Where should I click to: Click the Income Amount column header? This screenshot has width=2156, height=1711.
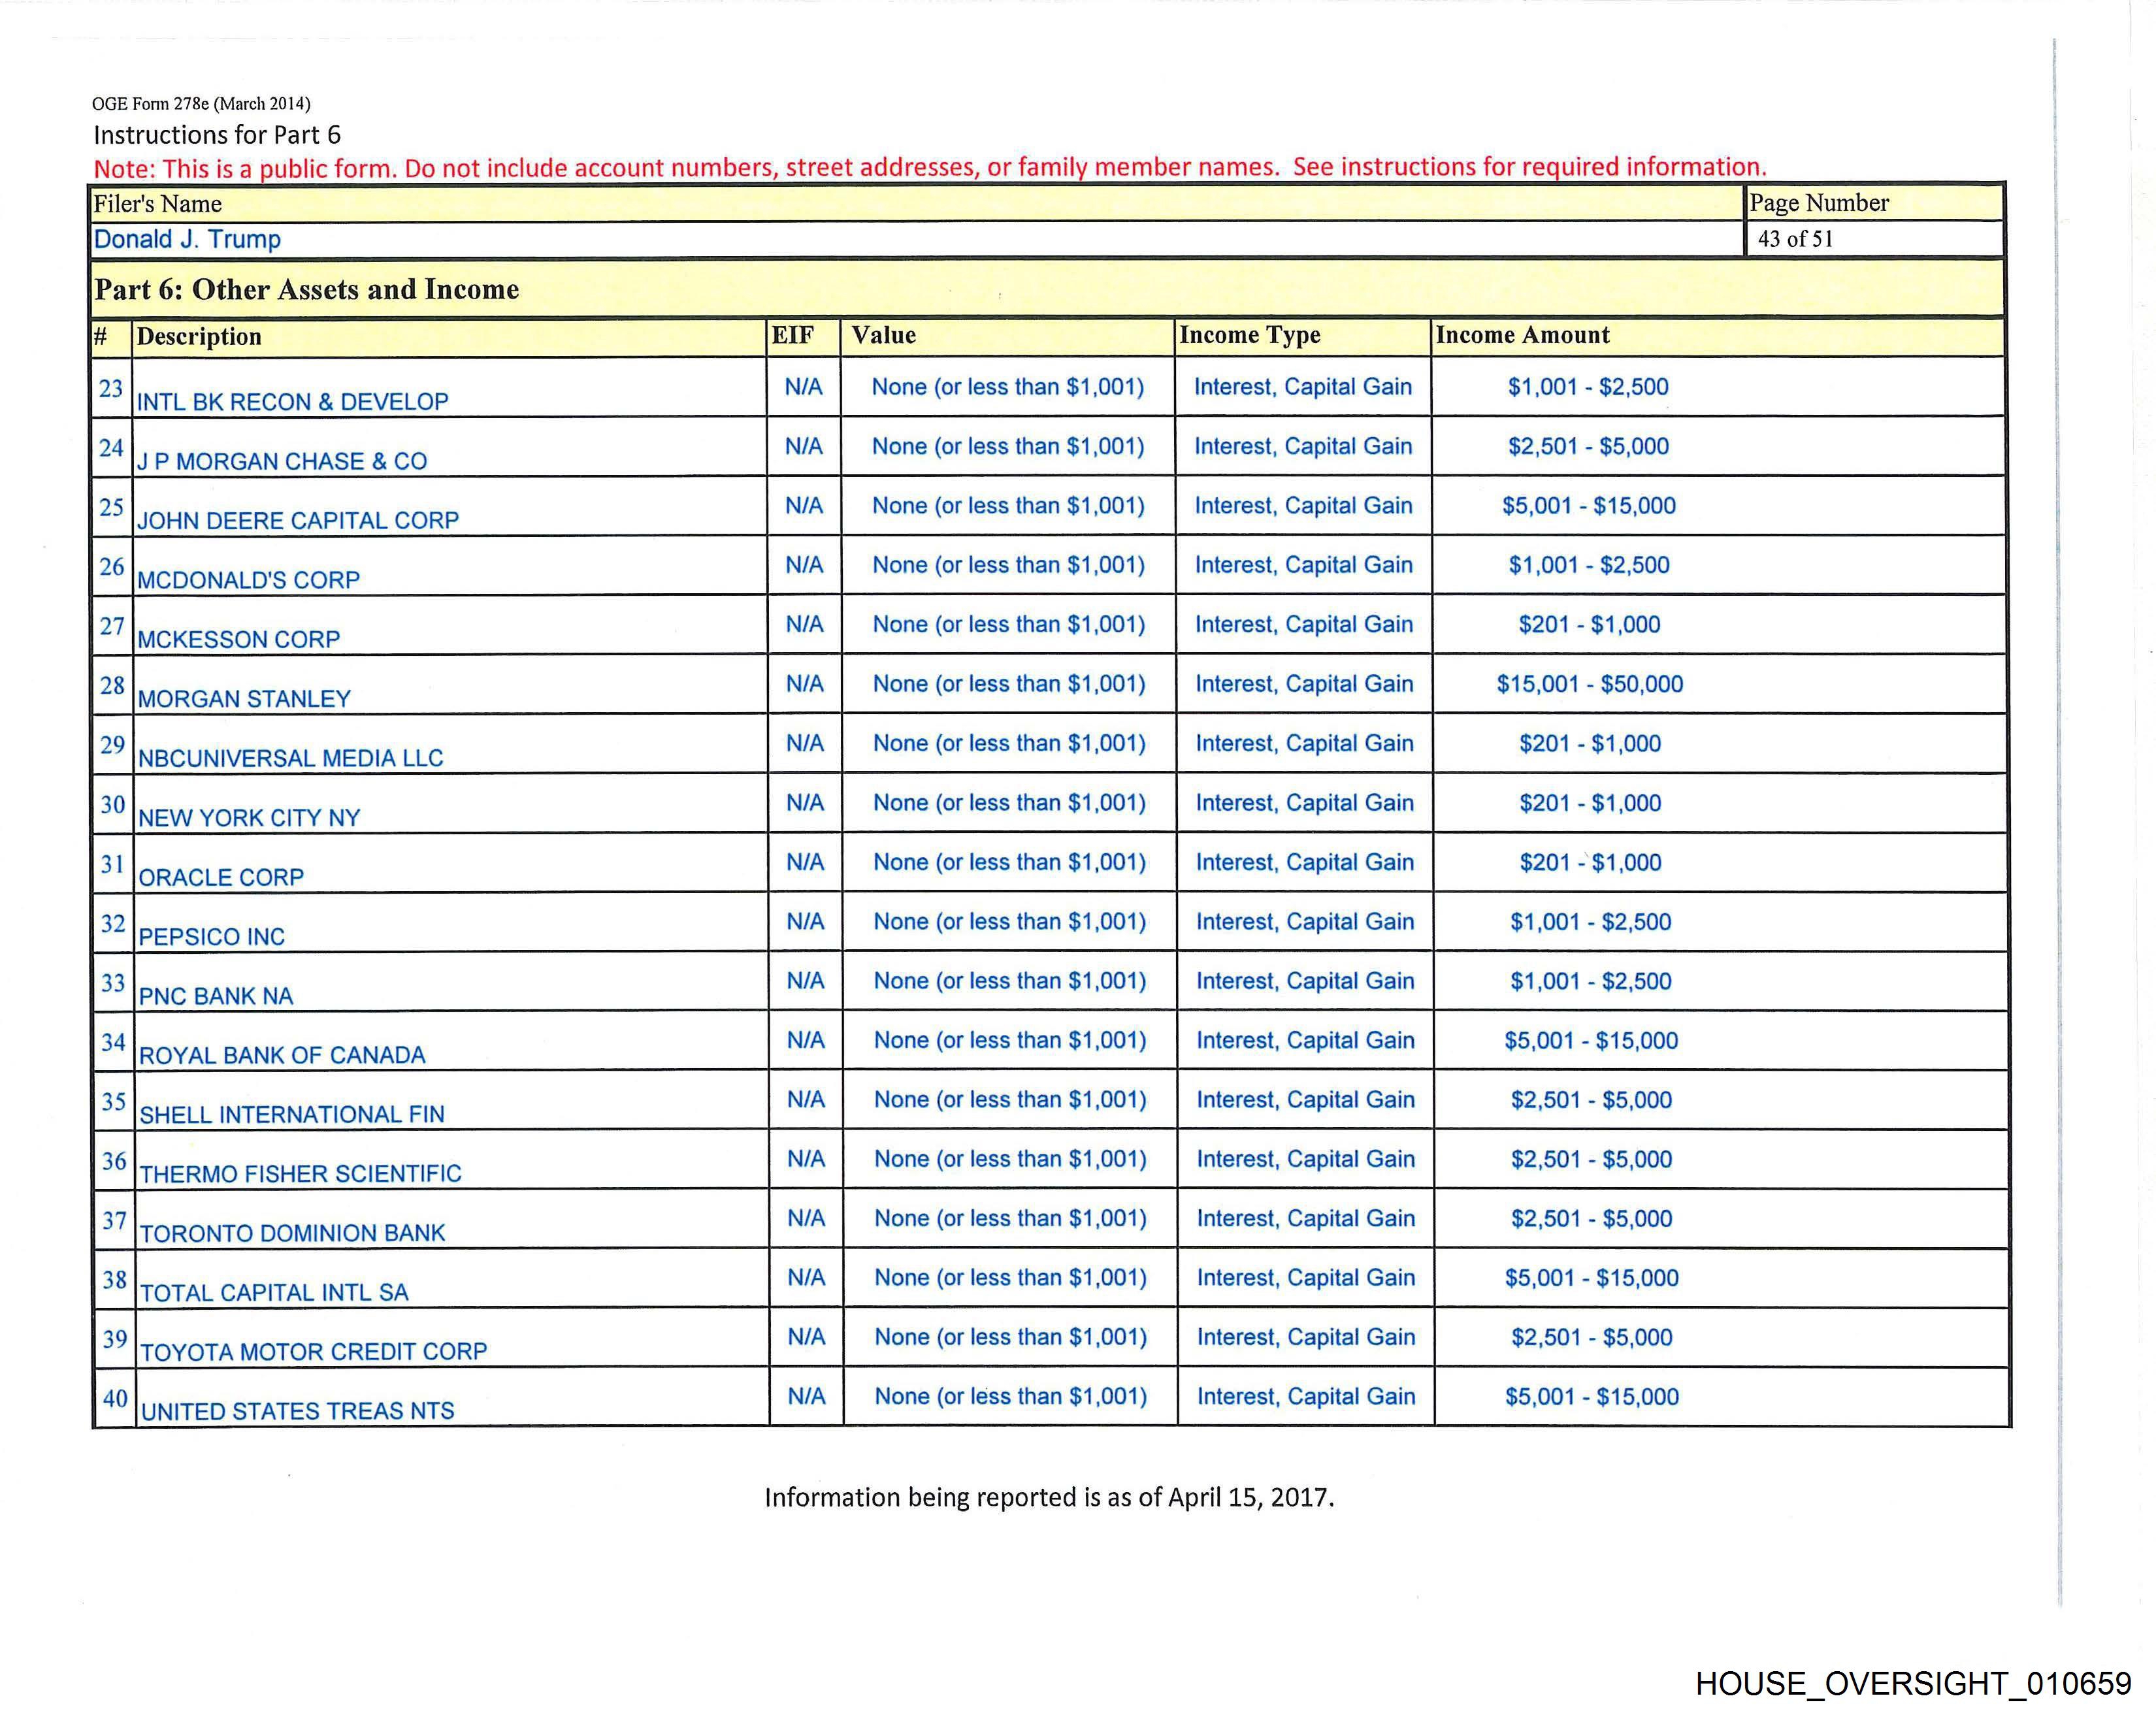(x=1522, y=336)
